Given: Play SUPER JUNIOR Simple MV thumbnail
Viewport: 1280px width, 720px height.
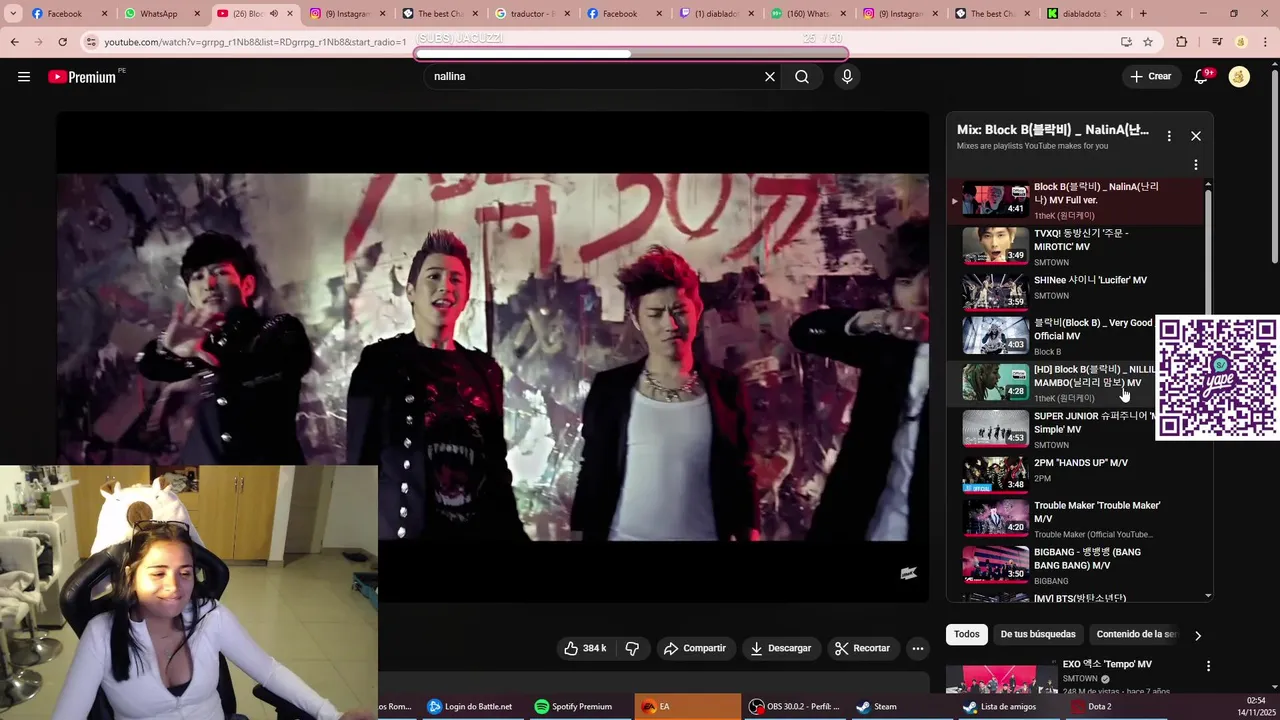Looking at the screenshot, I should (x=995, y=428).
